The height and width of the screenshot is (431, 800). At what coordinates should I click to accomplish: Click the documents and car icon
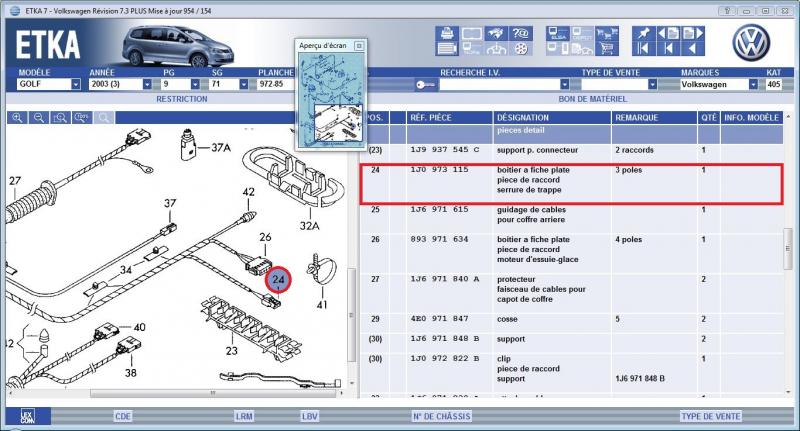[582, 49]
